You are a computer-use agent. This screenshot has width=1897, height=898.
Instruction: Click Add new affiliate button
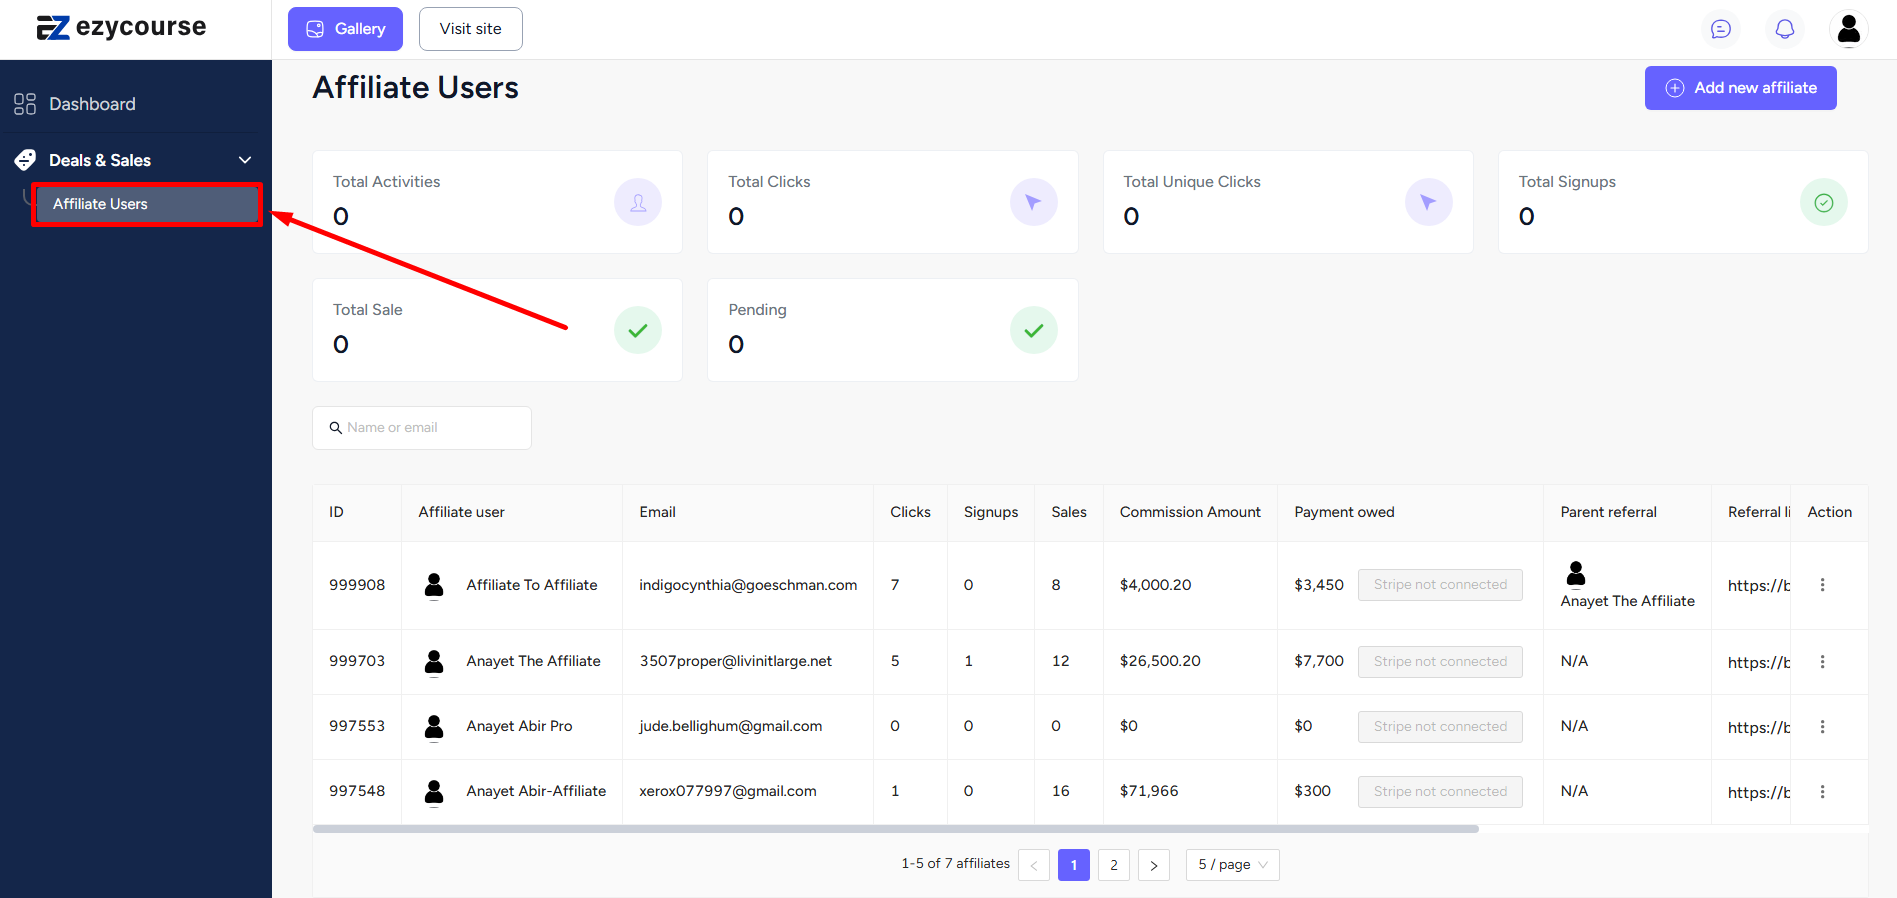[1741, 88]
